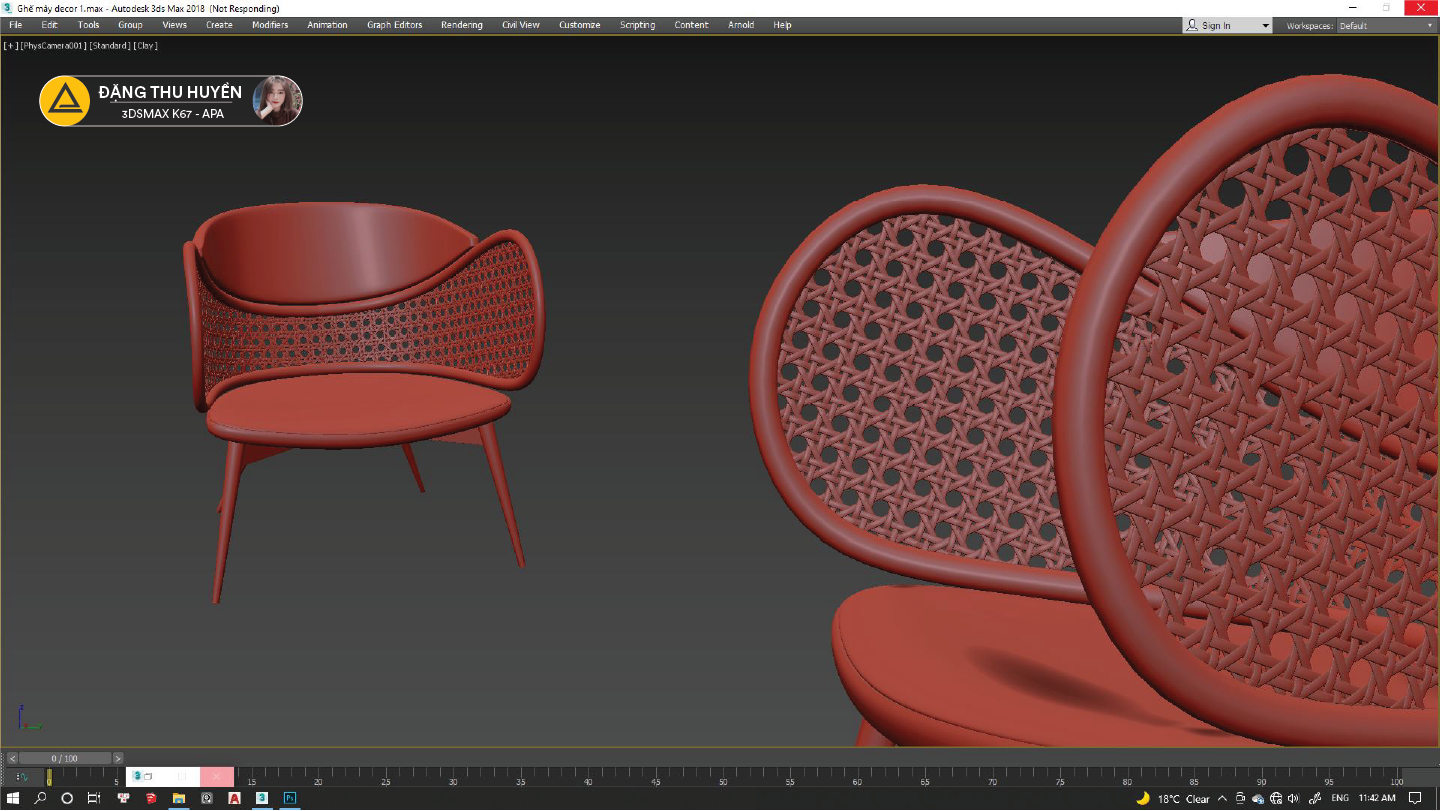Go to previous frame on time slider
Viewport: 1441px width, 811px height.
[x=12, y=758]
